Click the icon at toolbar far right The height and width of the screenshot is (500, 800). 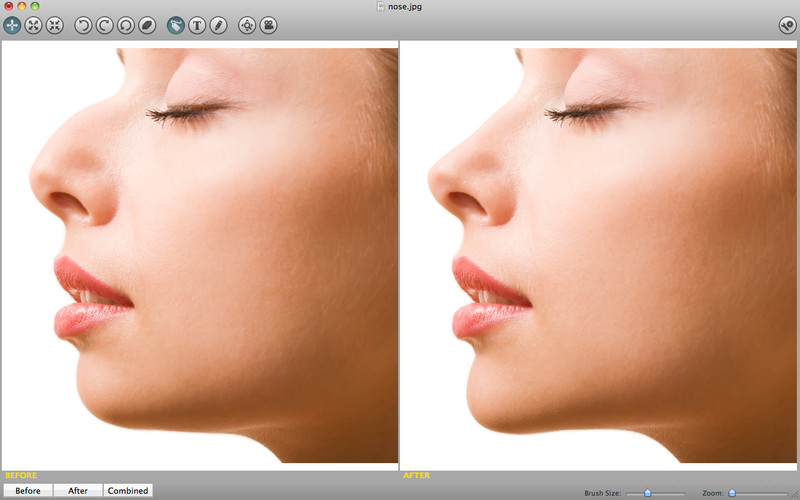tap(787, 26)
